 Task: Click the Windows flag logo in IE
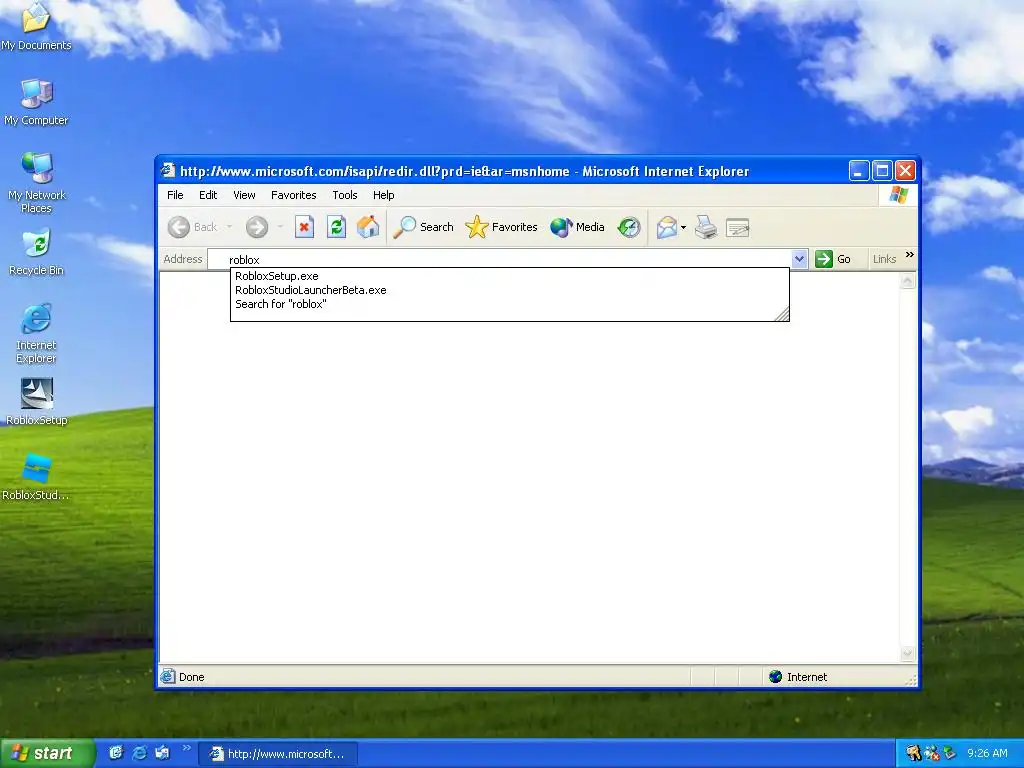point(899,195)
